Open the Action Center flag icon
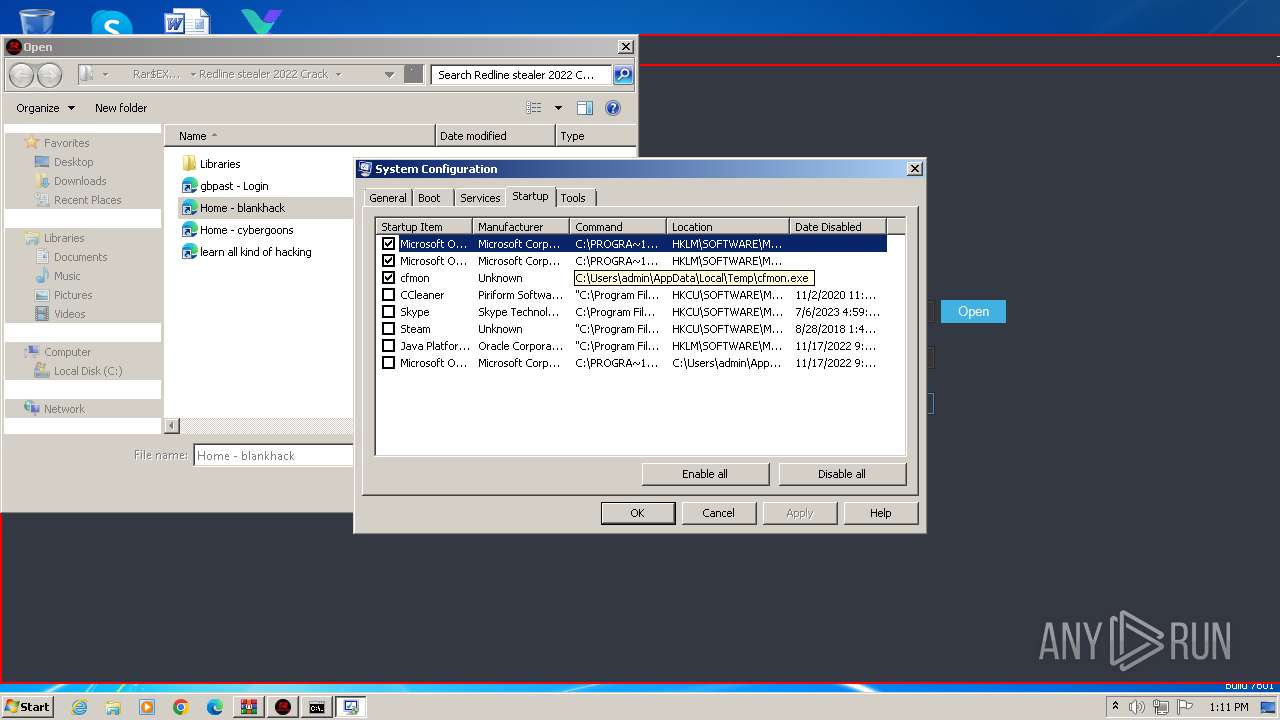 click(1186, 707)
